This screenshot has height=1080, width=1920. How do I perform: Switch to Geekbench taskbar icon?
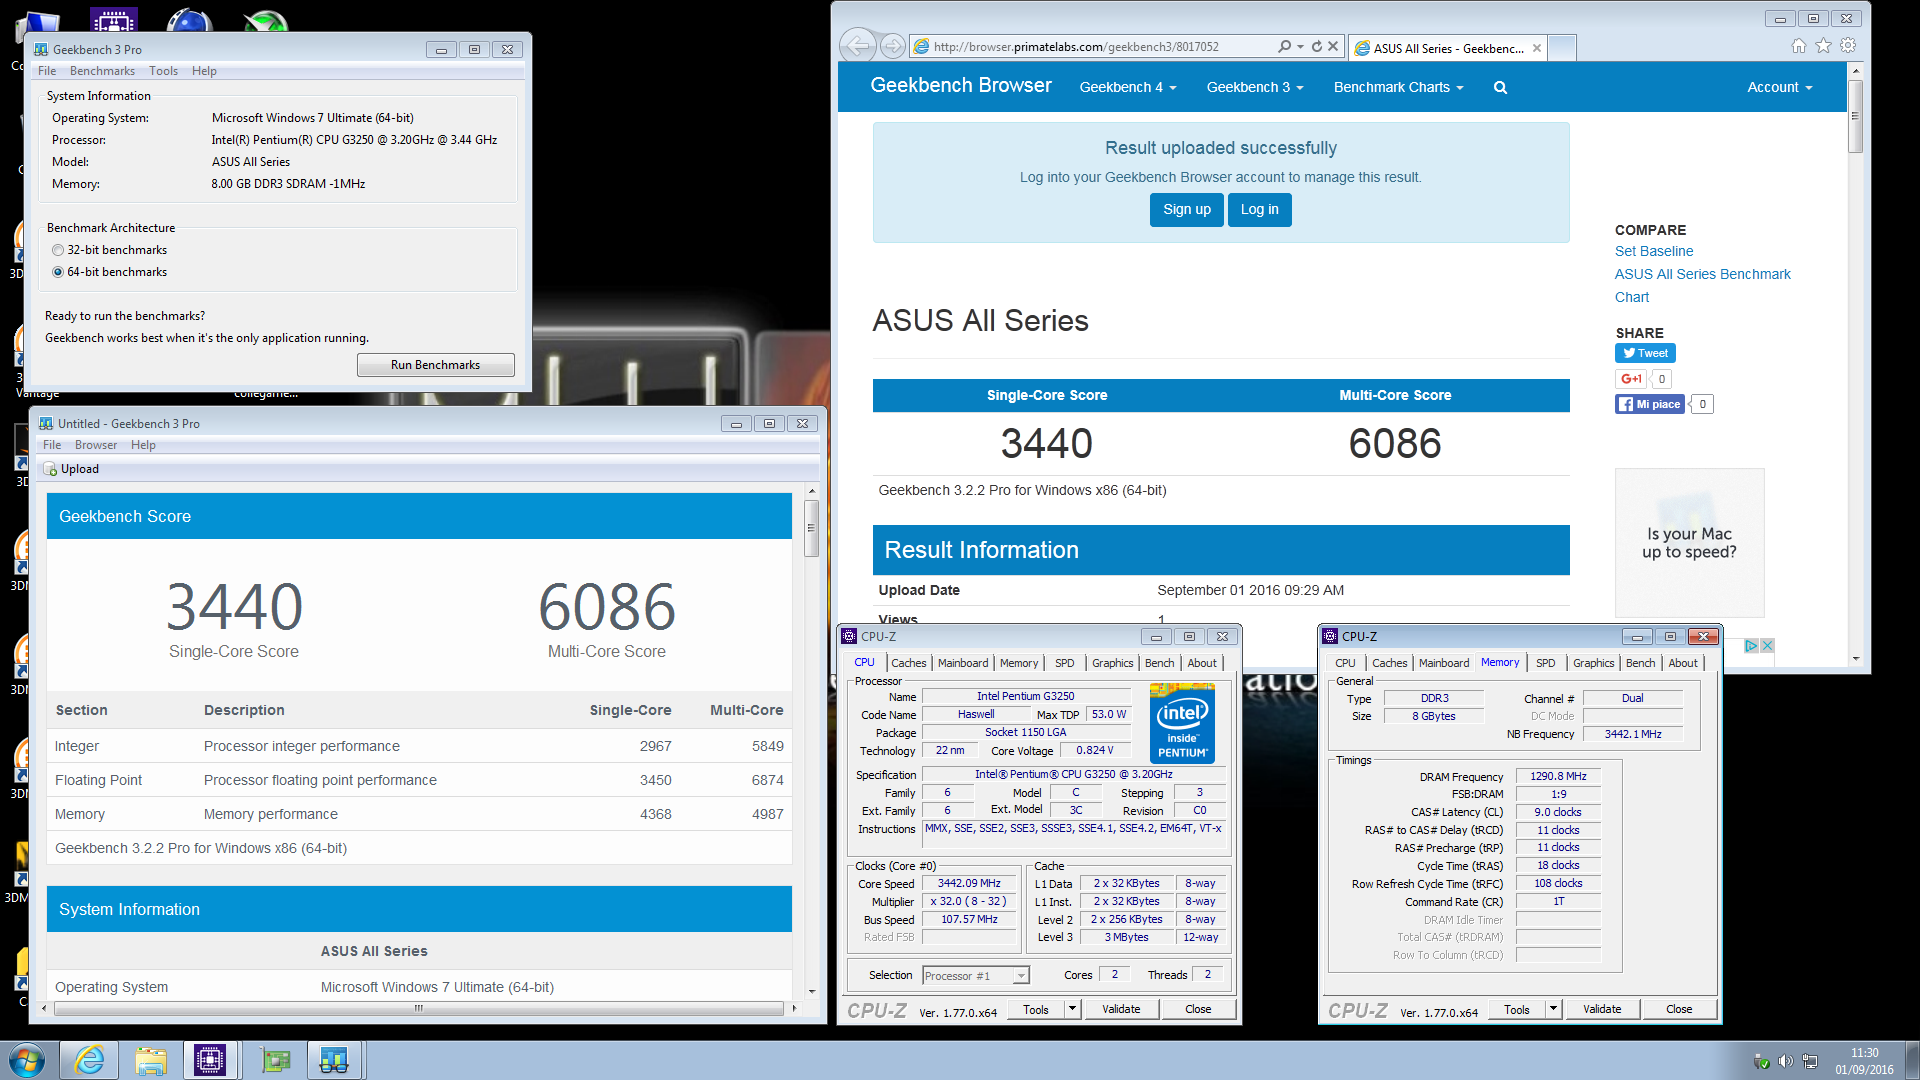pos(333,1060)
